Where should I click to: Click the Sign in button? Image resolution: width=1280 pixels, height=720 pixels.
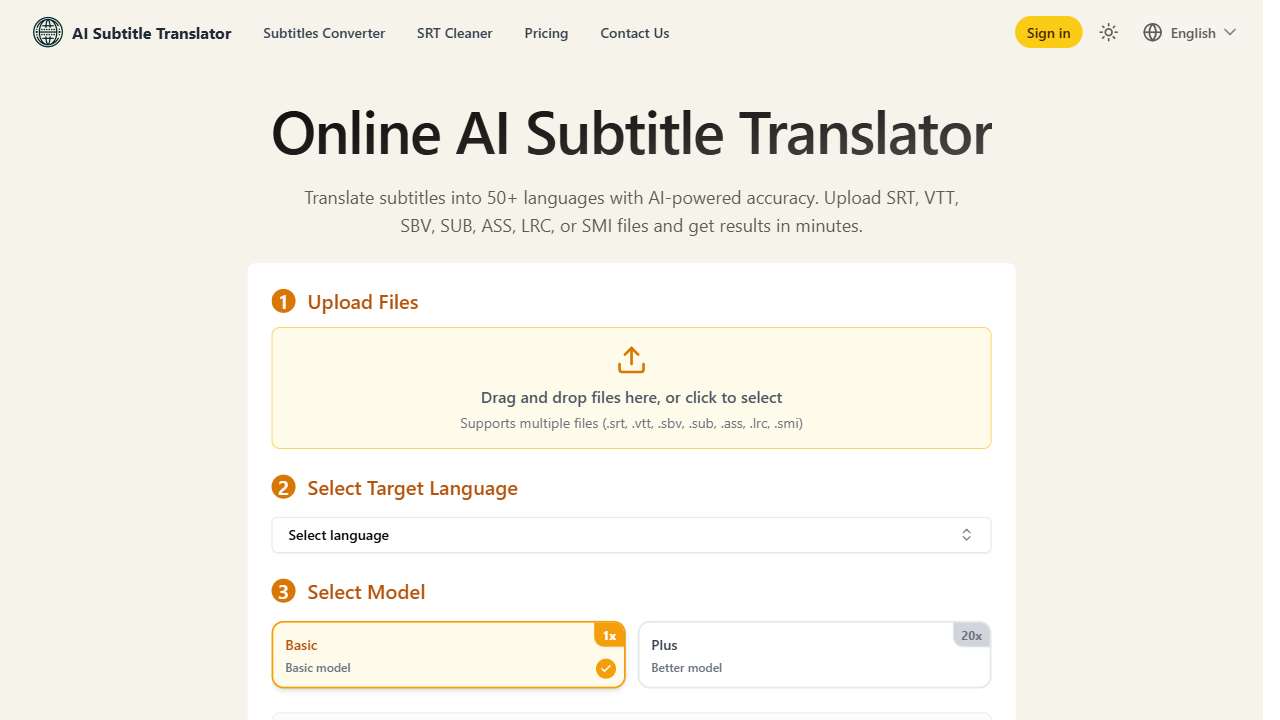tap(1048, 32)
